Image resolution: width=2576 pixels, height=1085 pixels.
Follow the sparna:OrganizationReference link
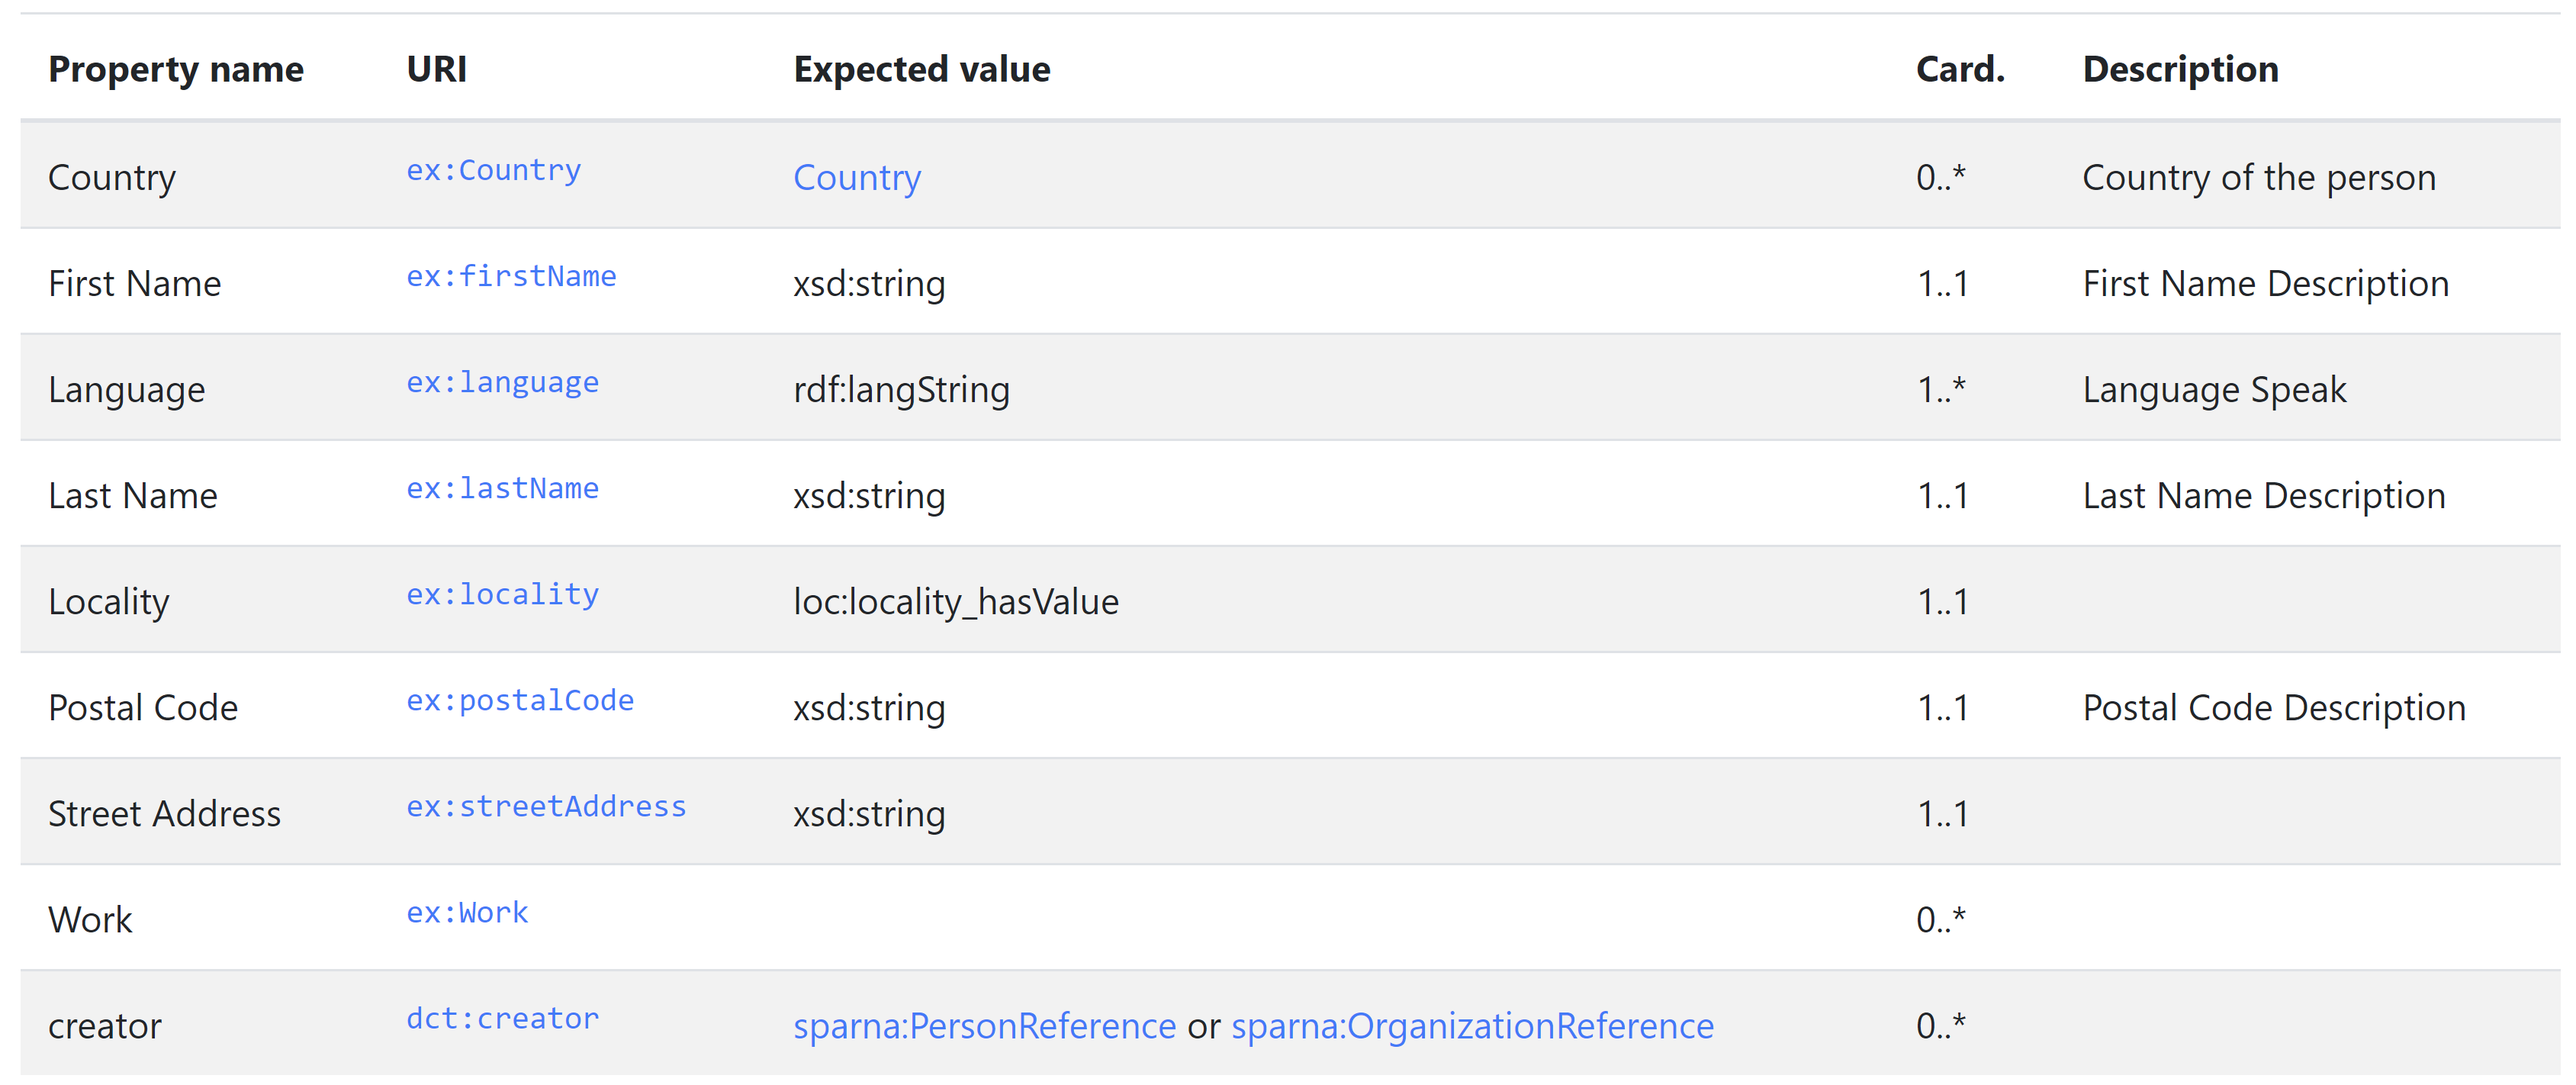(x=1472, y=1026)
